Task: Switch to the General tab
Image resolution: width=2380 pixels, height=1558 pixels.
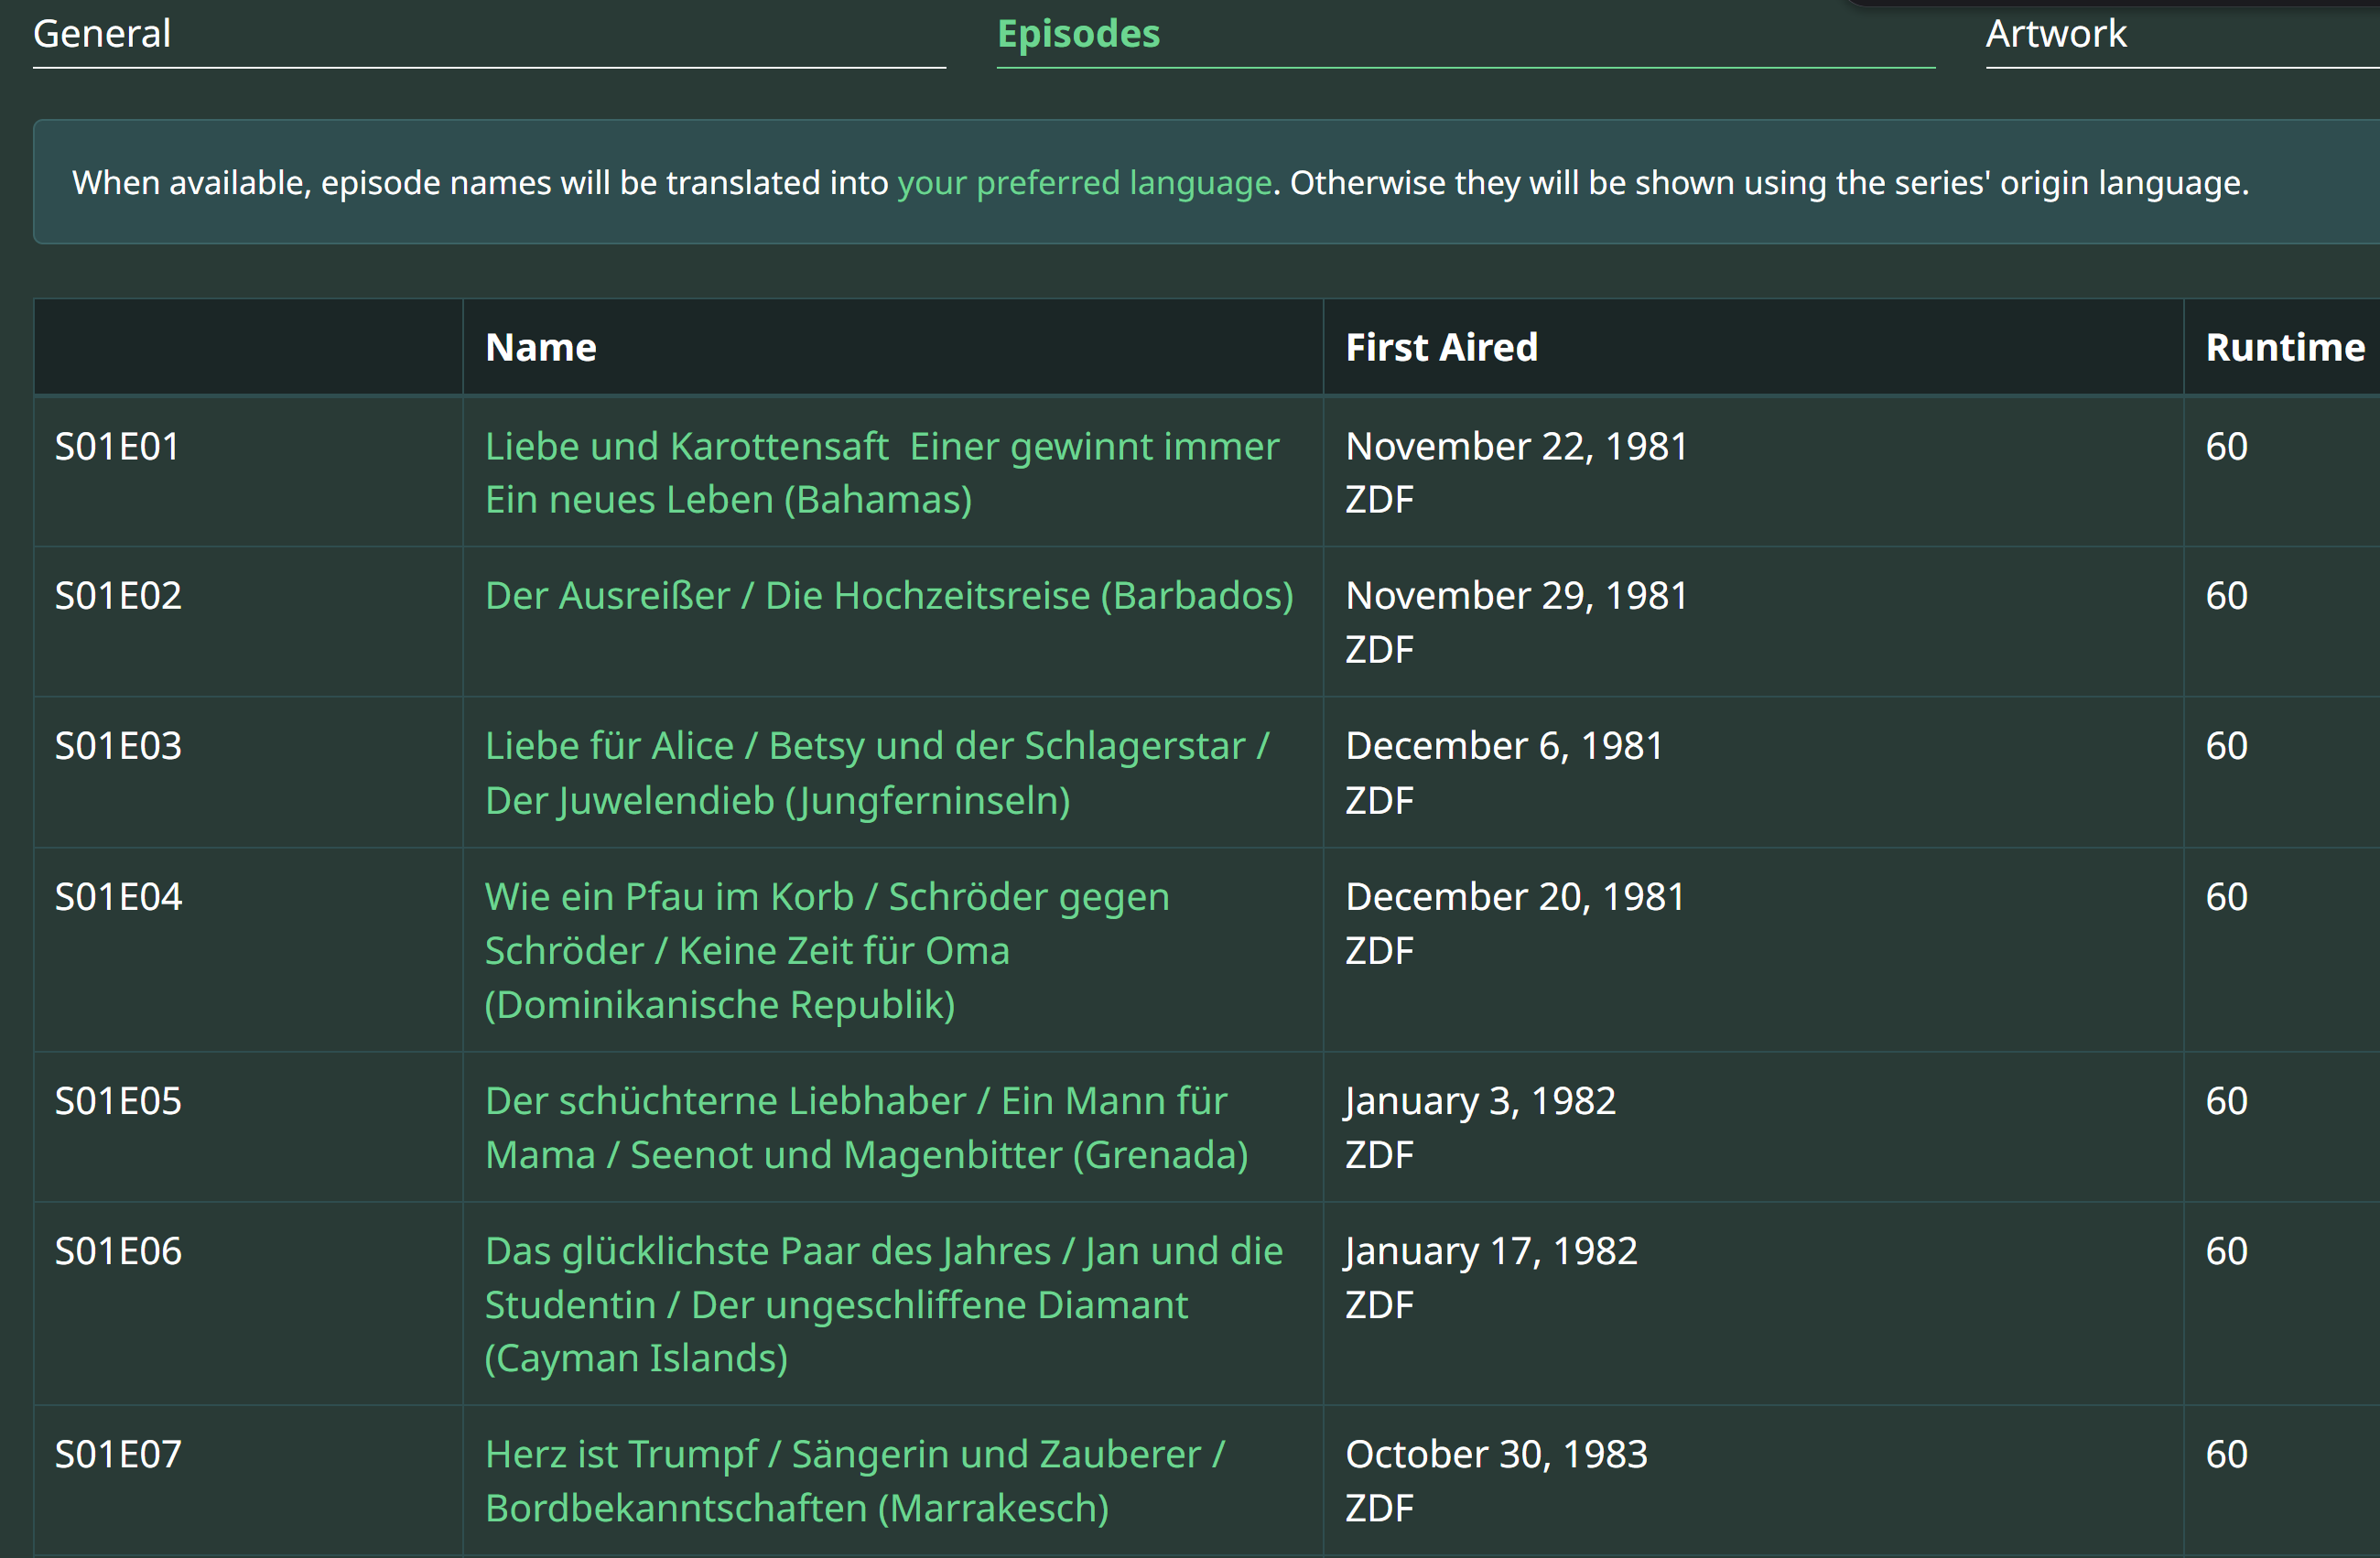Action: [x=102, y=34]
